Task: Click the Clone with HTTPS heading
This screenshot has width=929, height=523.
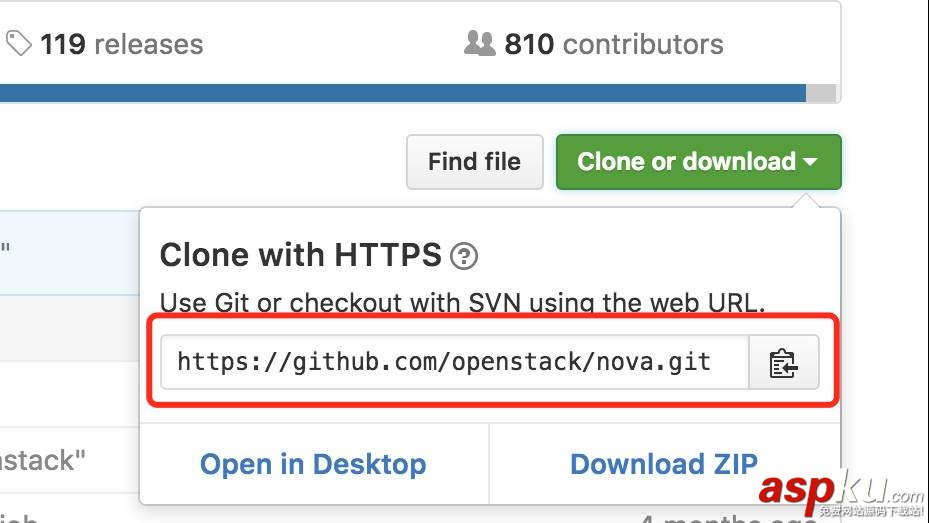Action: click(x=300, y=255)
